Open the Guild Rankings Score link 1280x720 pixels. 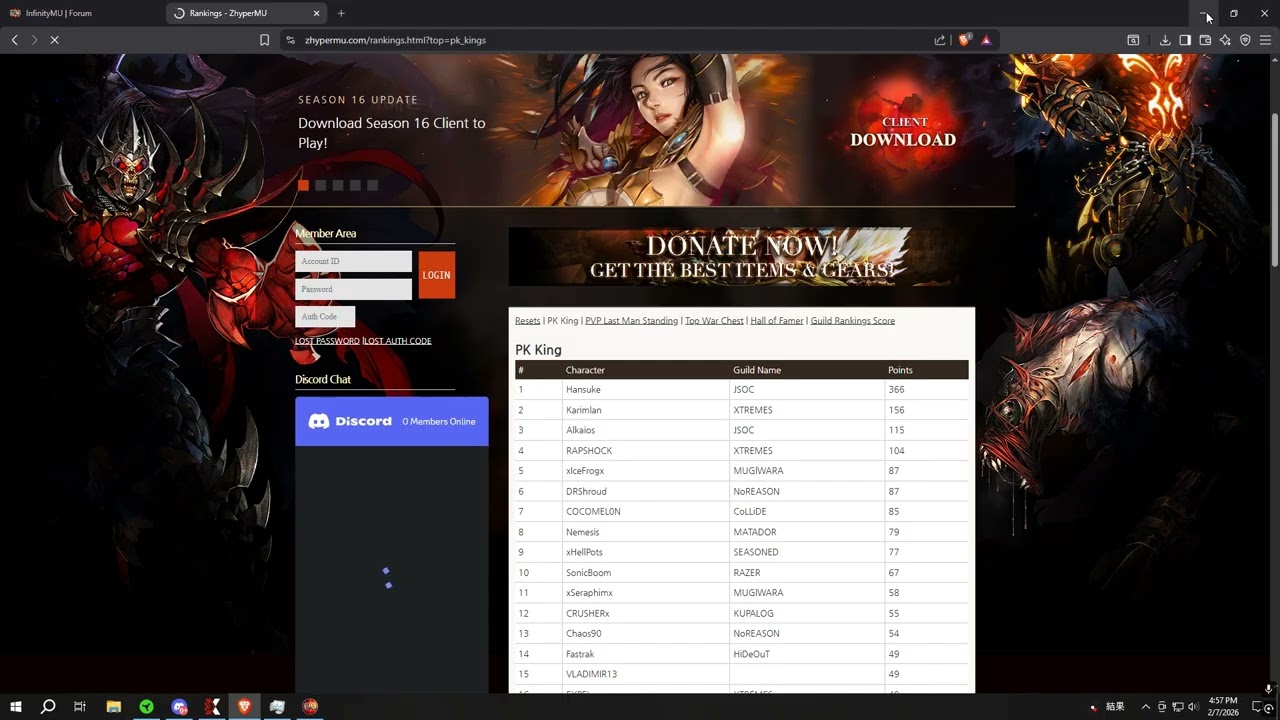852,321
